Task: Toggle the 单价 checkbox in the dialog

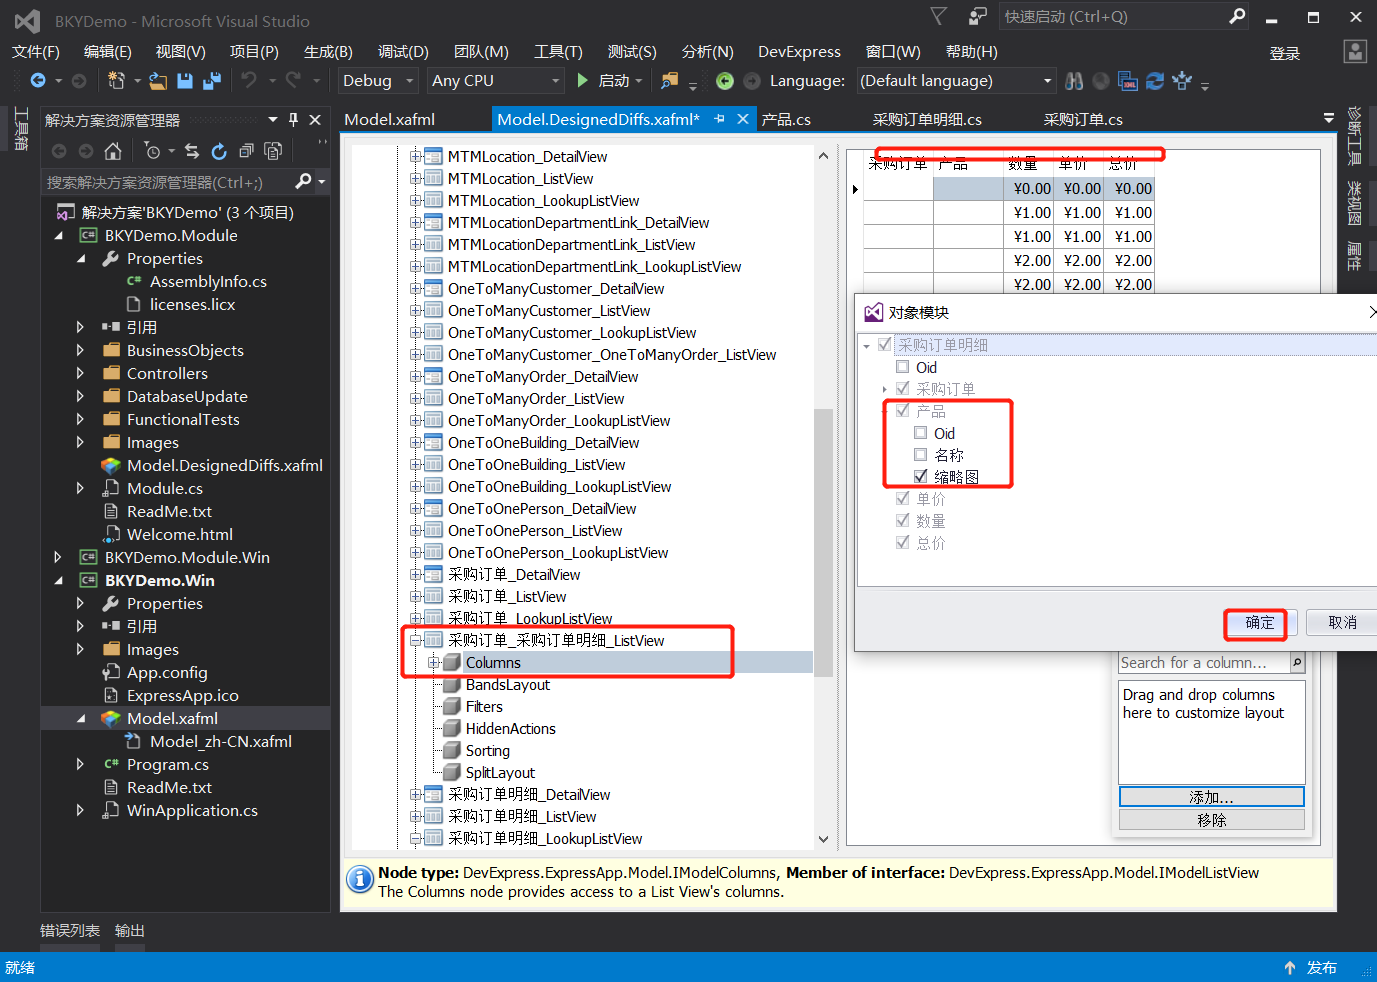Action: (x=903, y=499)
